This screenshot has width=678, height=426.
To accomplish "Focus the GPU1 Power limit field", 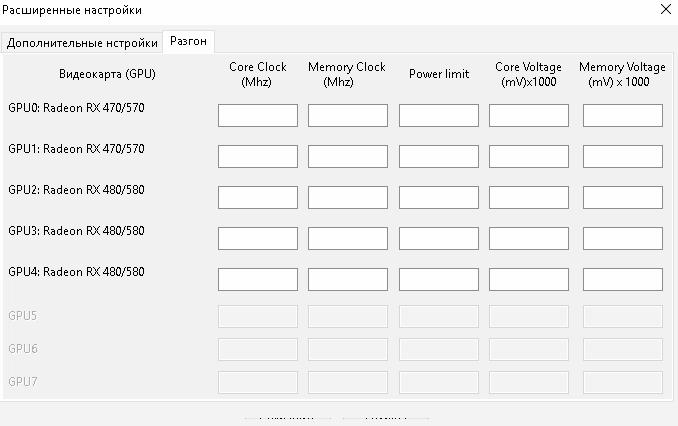I will tap(438, 157).
